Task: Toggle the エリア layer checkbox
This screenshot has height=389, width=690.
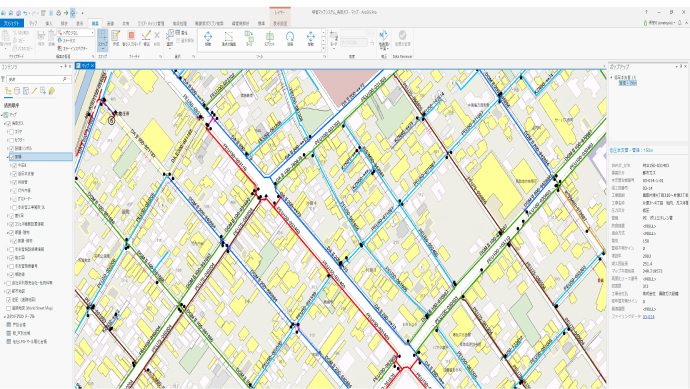Action: click(11, 132)
